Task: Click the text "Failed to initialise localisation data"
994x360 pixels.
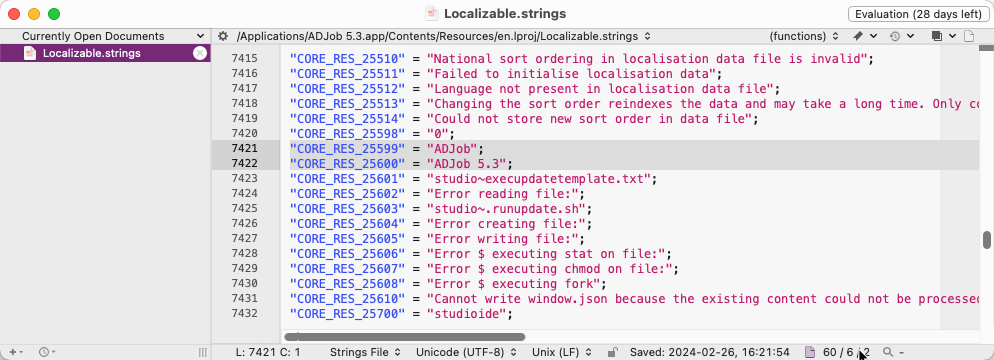Action: [570, 74]
